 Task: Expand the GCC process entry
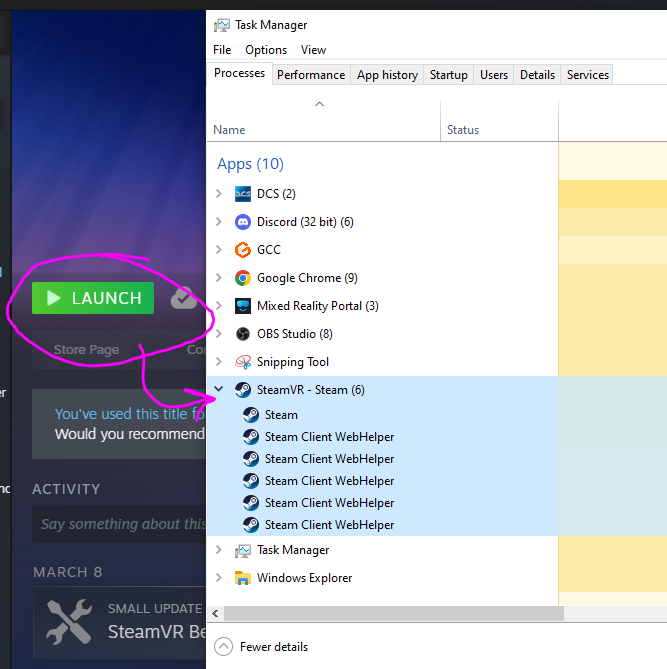pos(218,250)
